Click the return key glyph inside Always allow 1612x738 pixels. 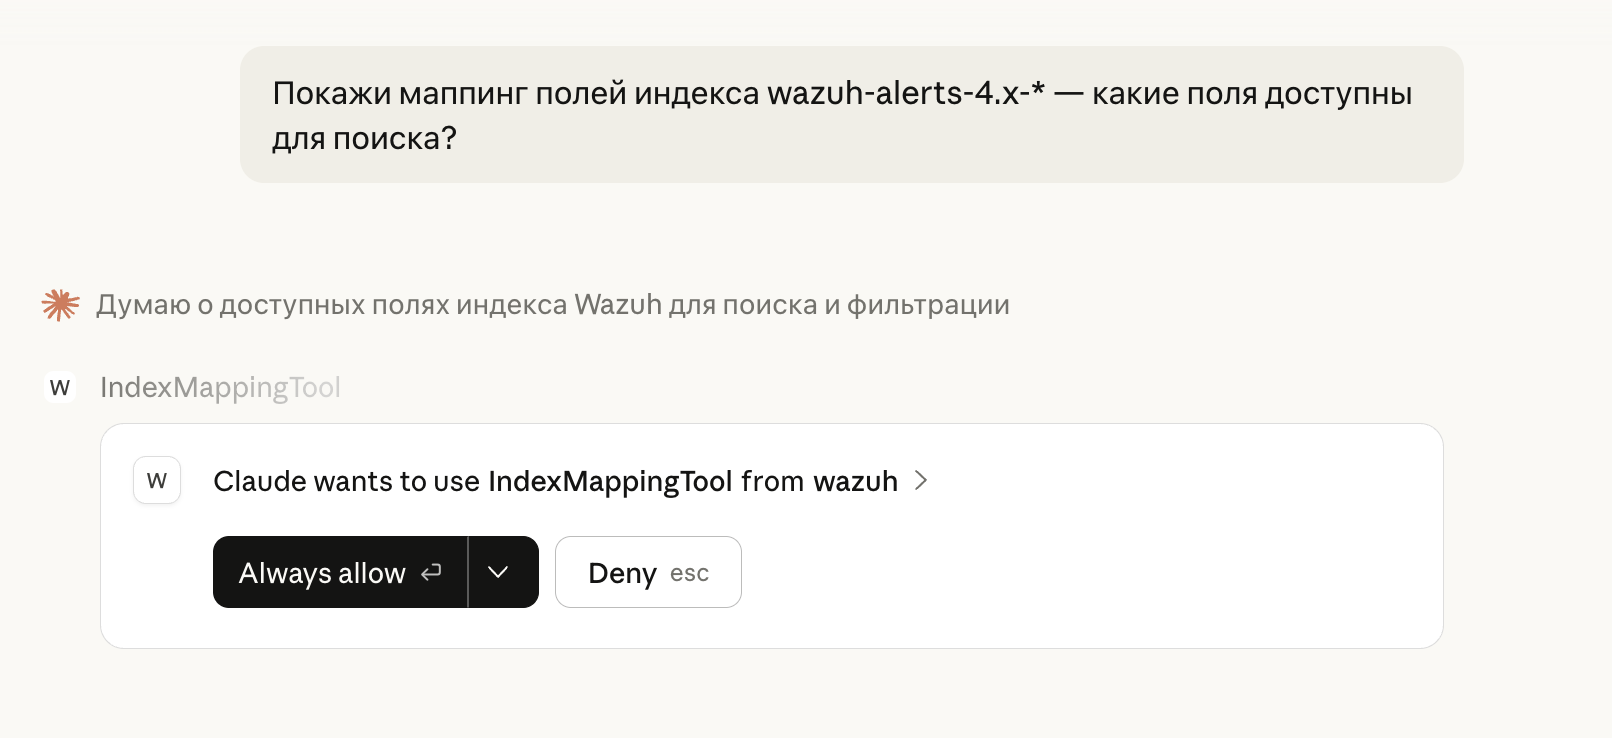[x=431, y=572]
